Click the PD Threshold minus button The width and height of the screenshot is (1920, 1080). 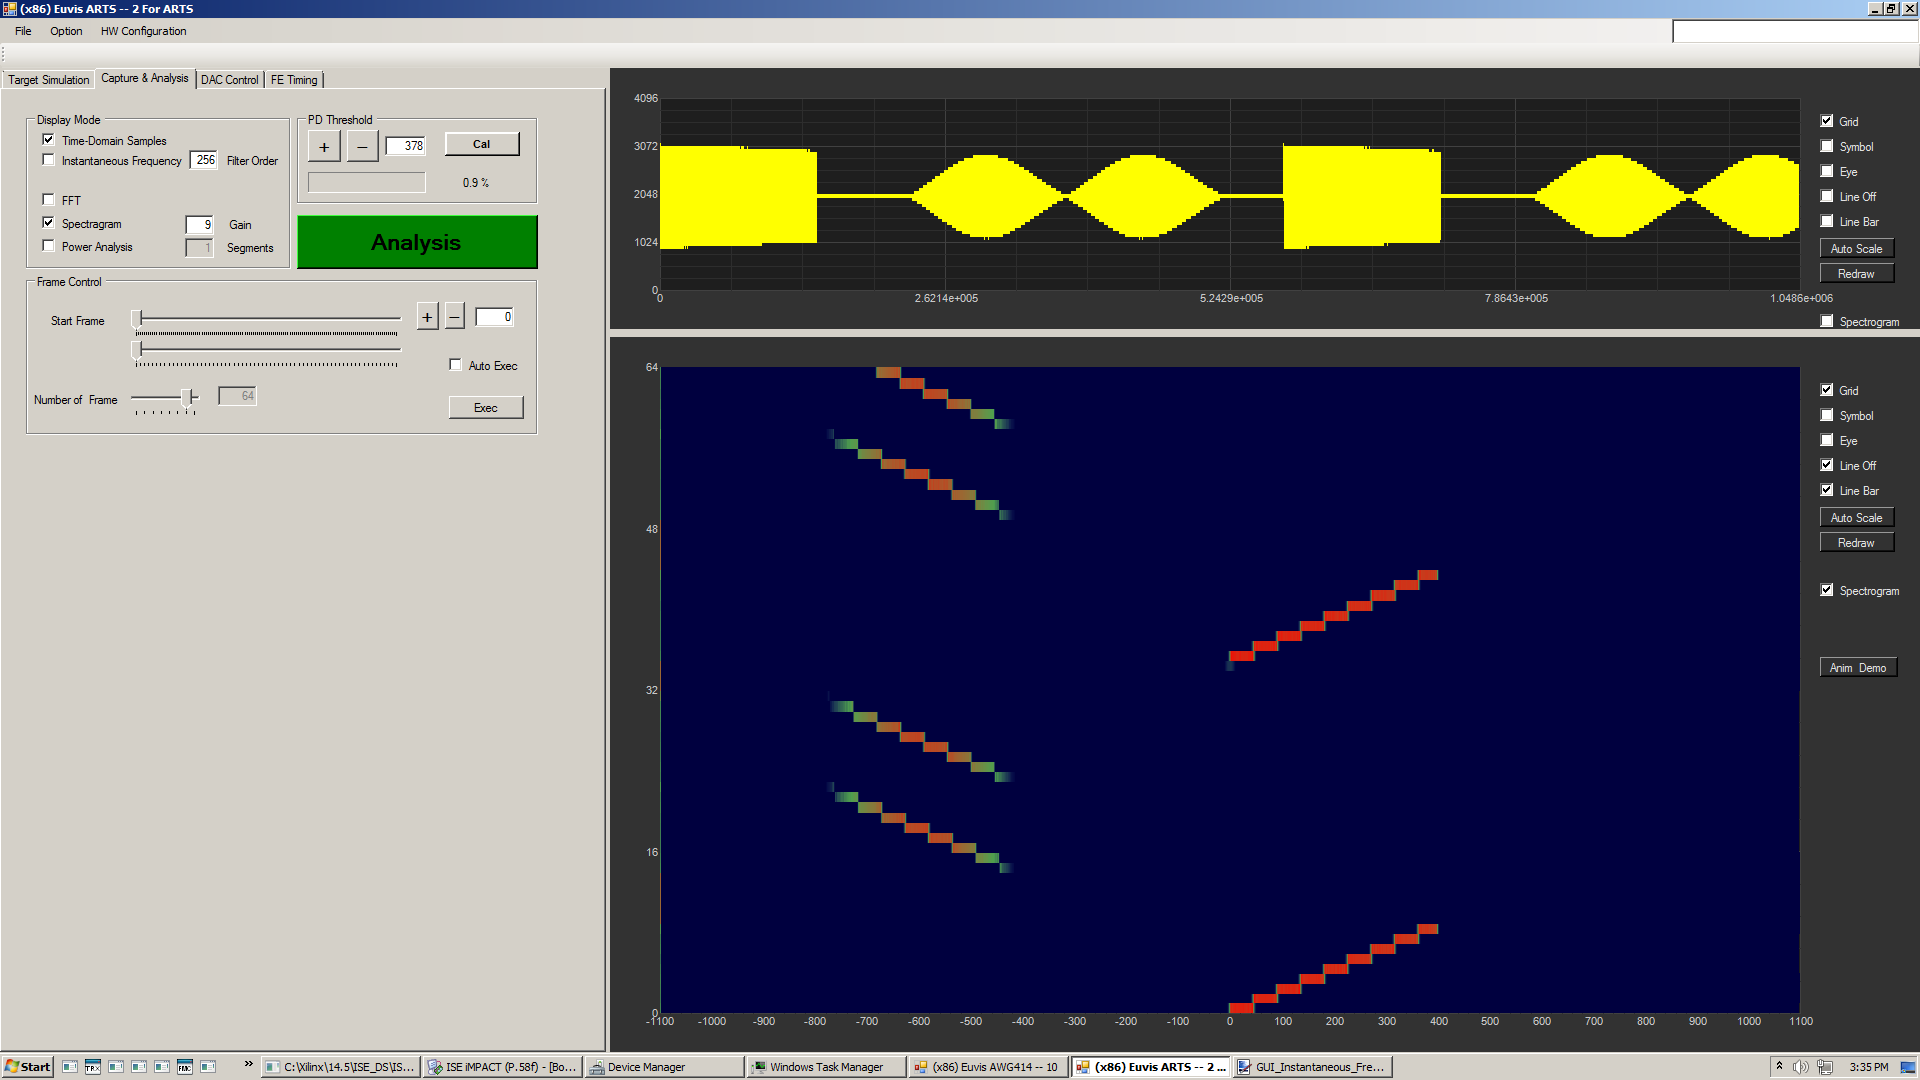click(x=362, y=147)
